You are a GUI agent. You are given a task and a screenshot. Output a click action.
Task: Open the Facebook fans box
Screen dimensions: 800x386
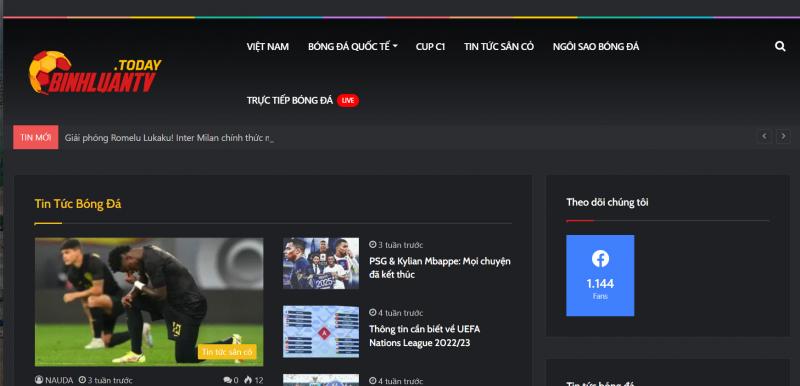[x=600, y=275]
